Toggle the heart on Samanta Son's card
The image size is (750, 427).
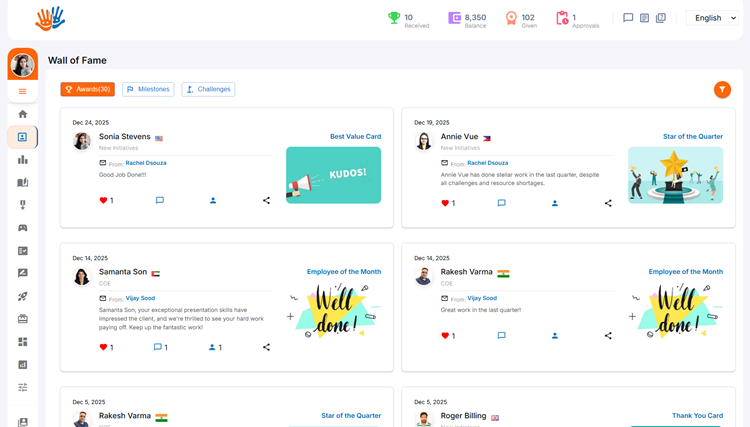coord(103,347)
